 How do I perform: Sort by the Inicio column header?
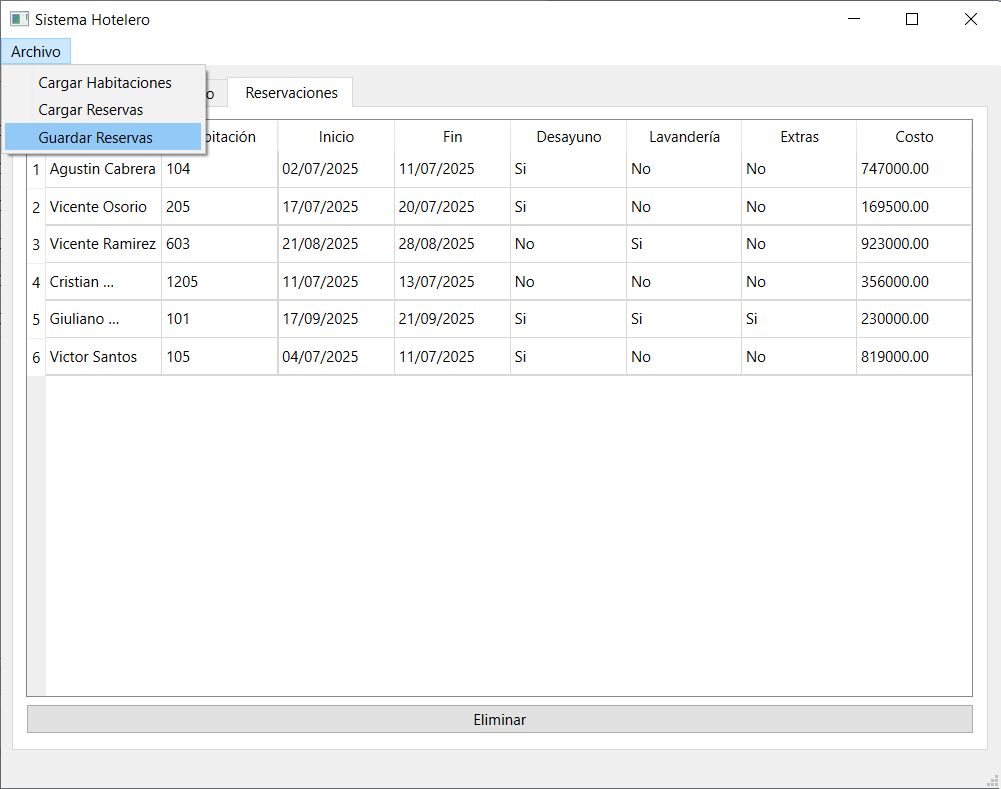click(x=336, y=137)
